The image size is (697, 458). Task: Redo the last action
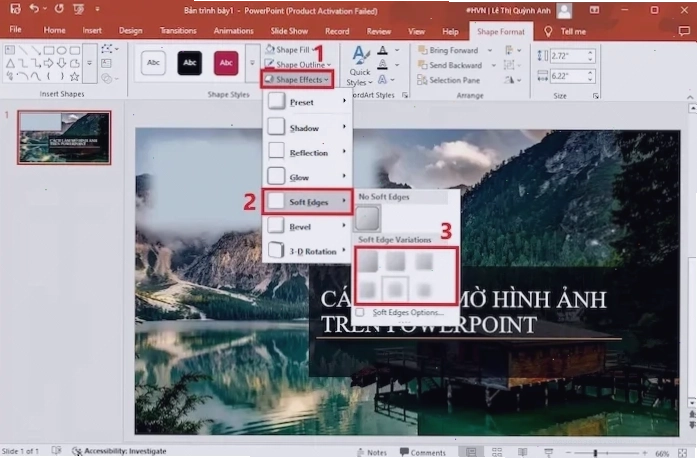point(59,8)
